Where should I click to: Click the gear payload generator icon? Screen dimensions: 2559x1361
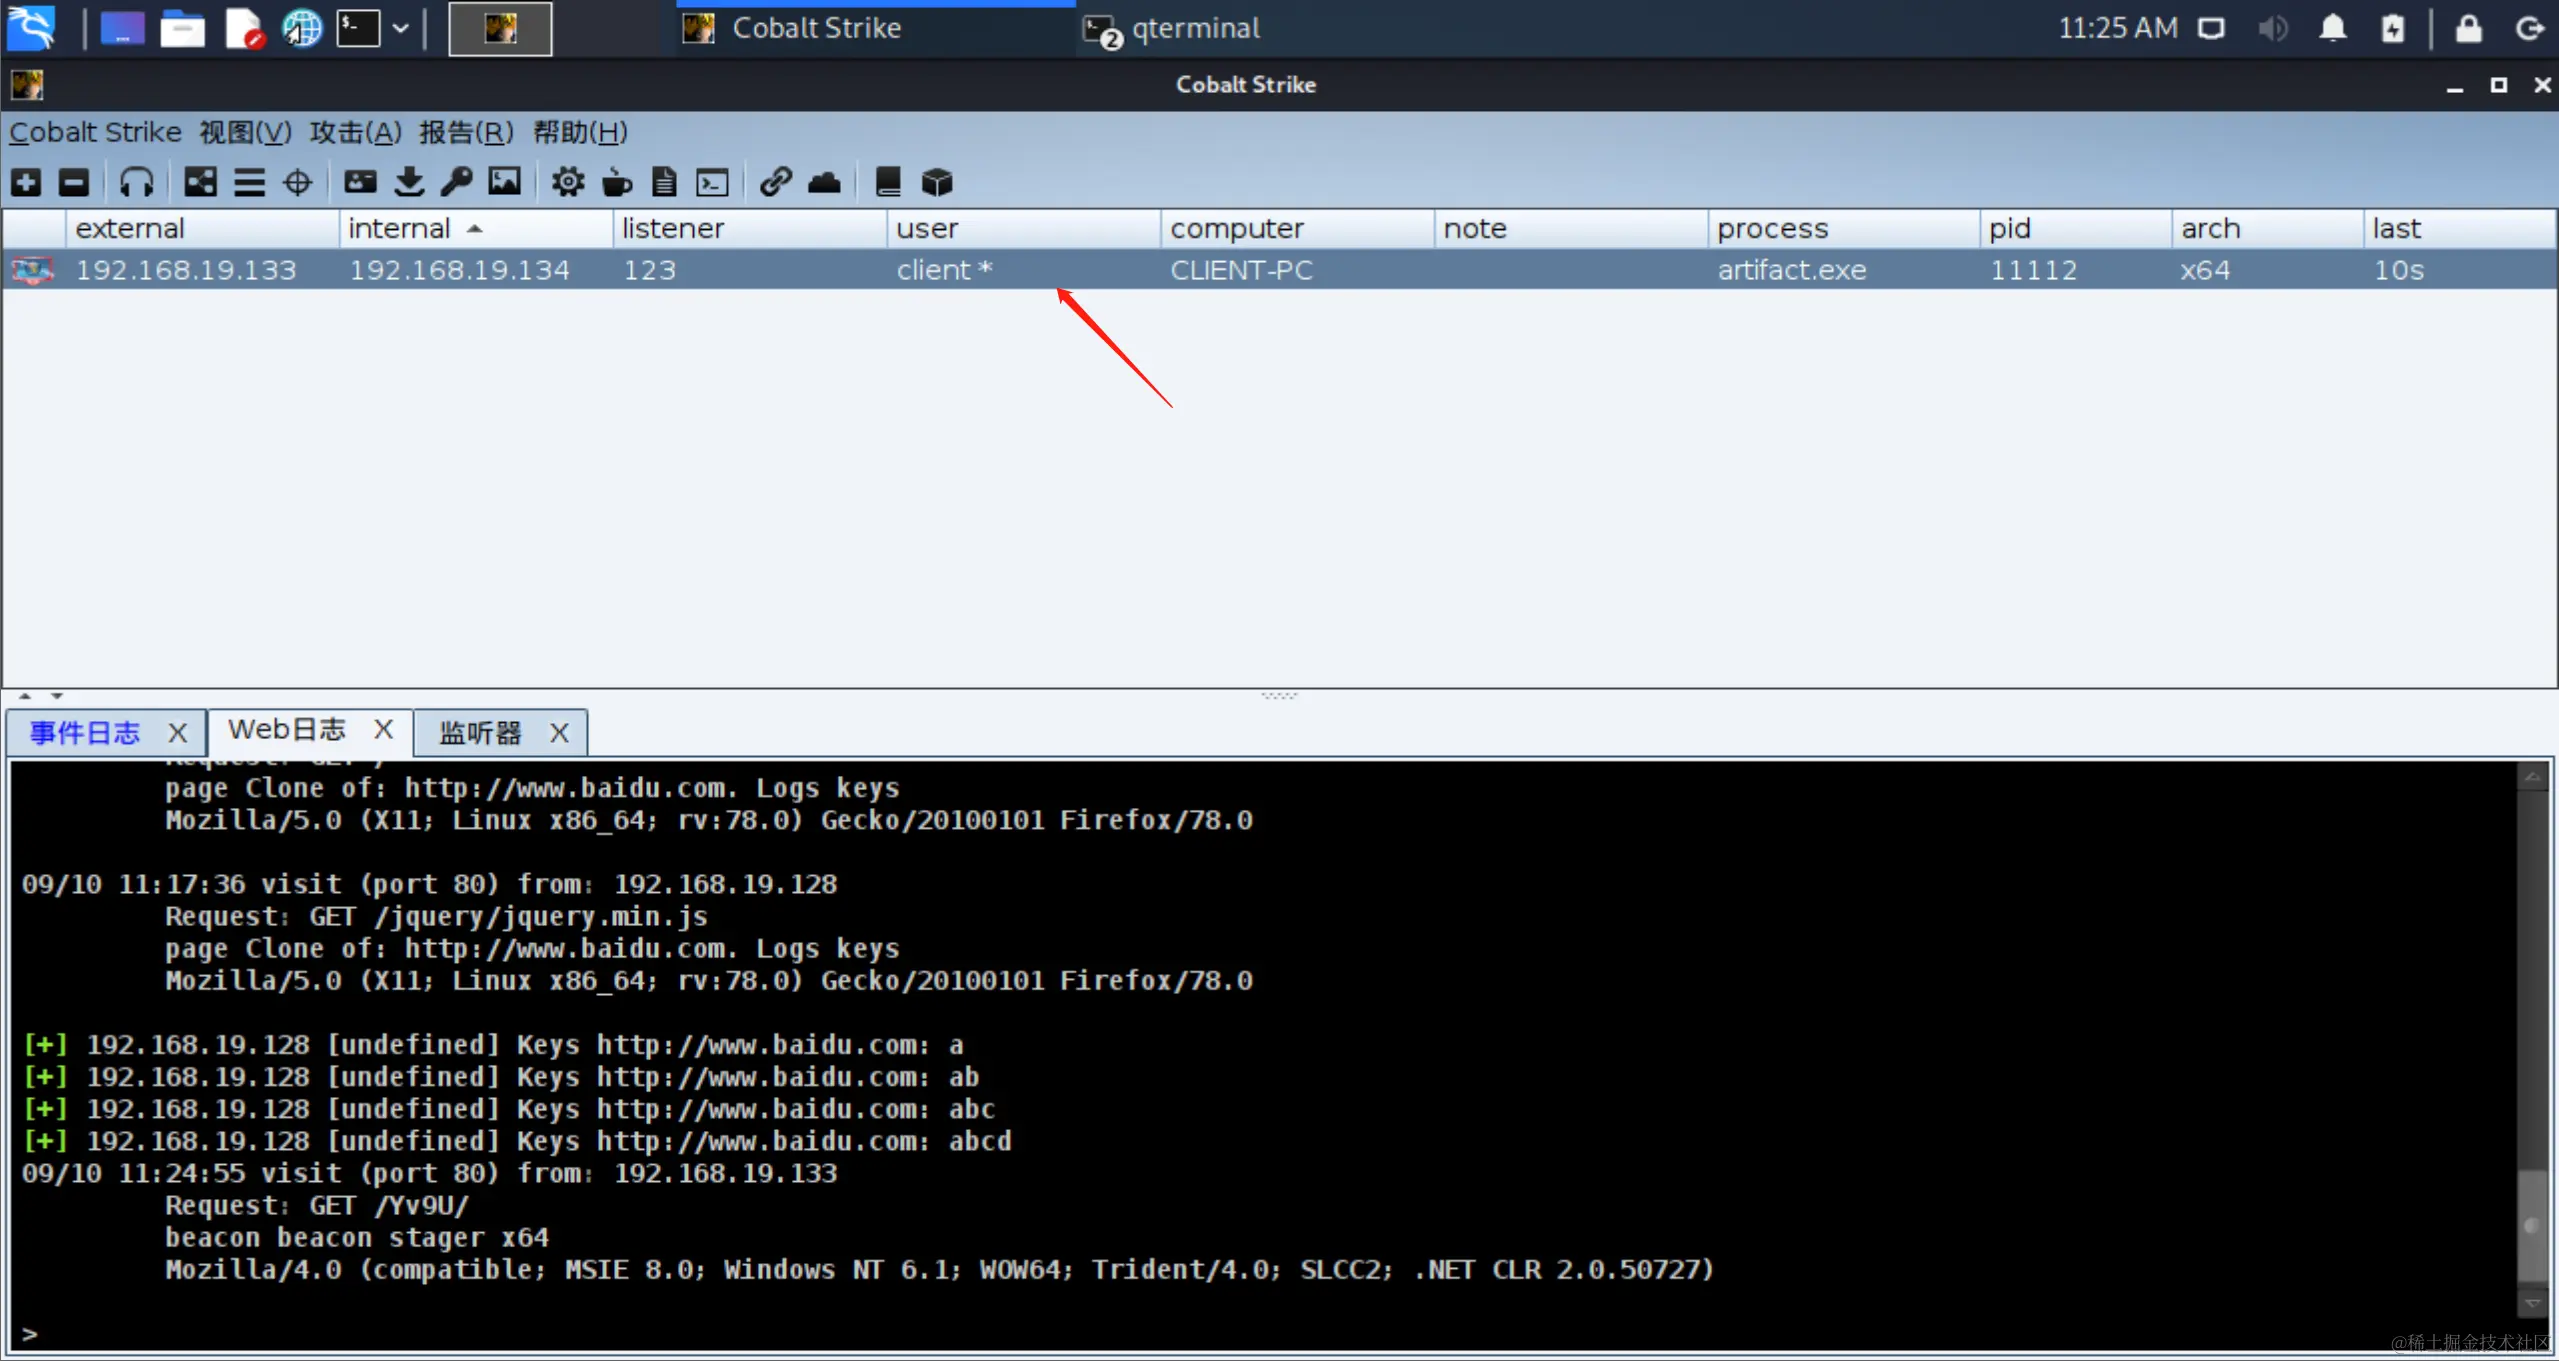click(567, 182)
